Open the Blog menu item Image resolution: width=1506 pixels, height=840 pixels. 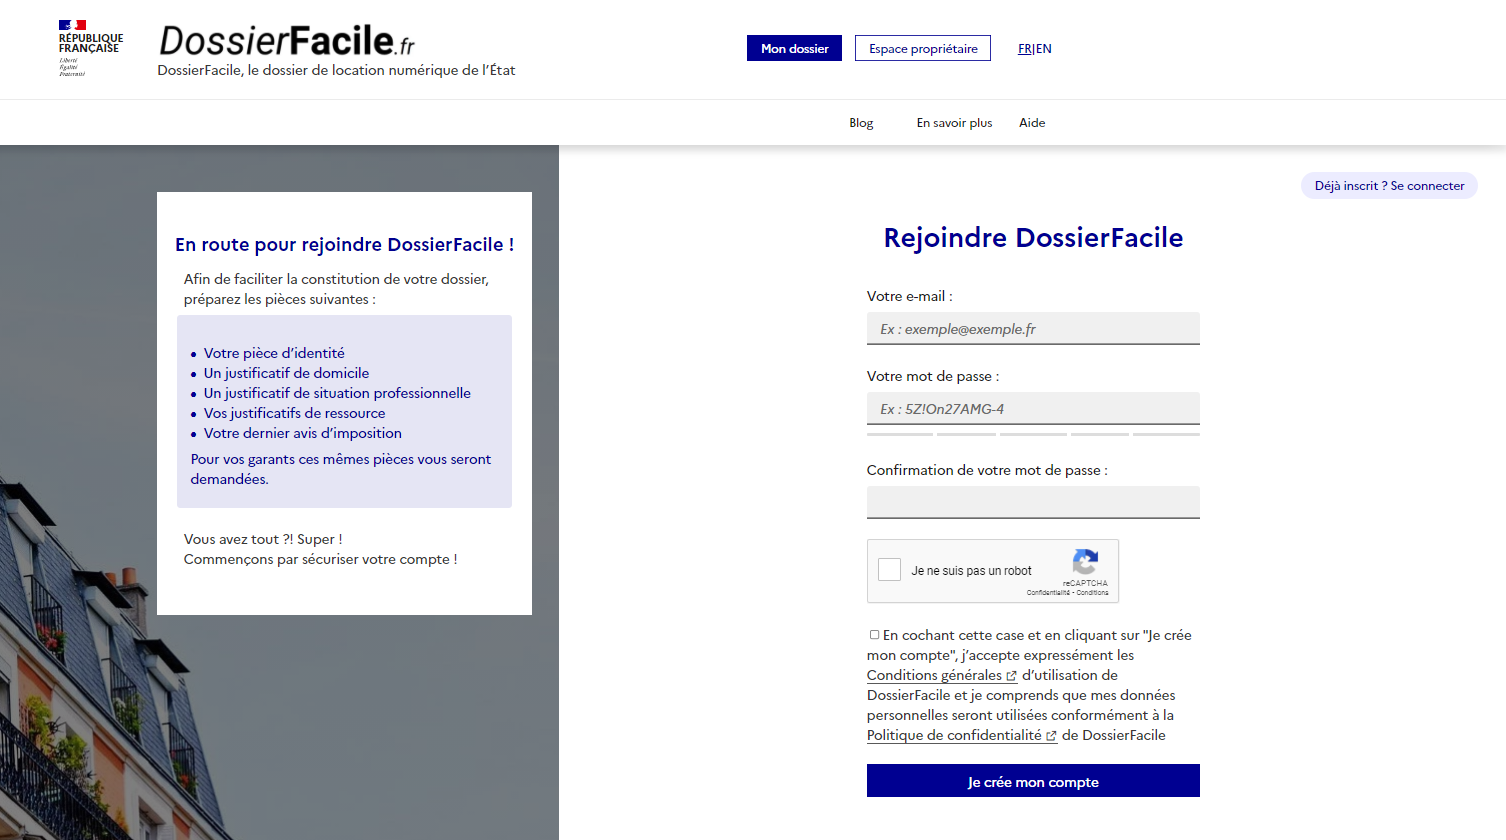861,123
